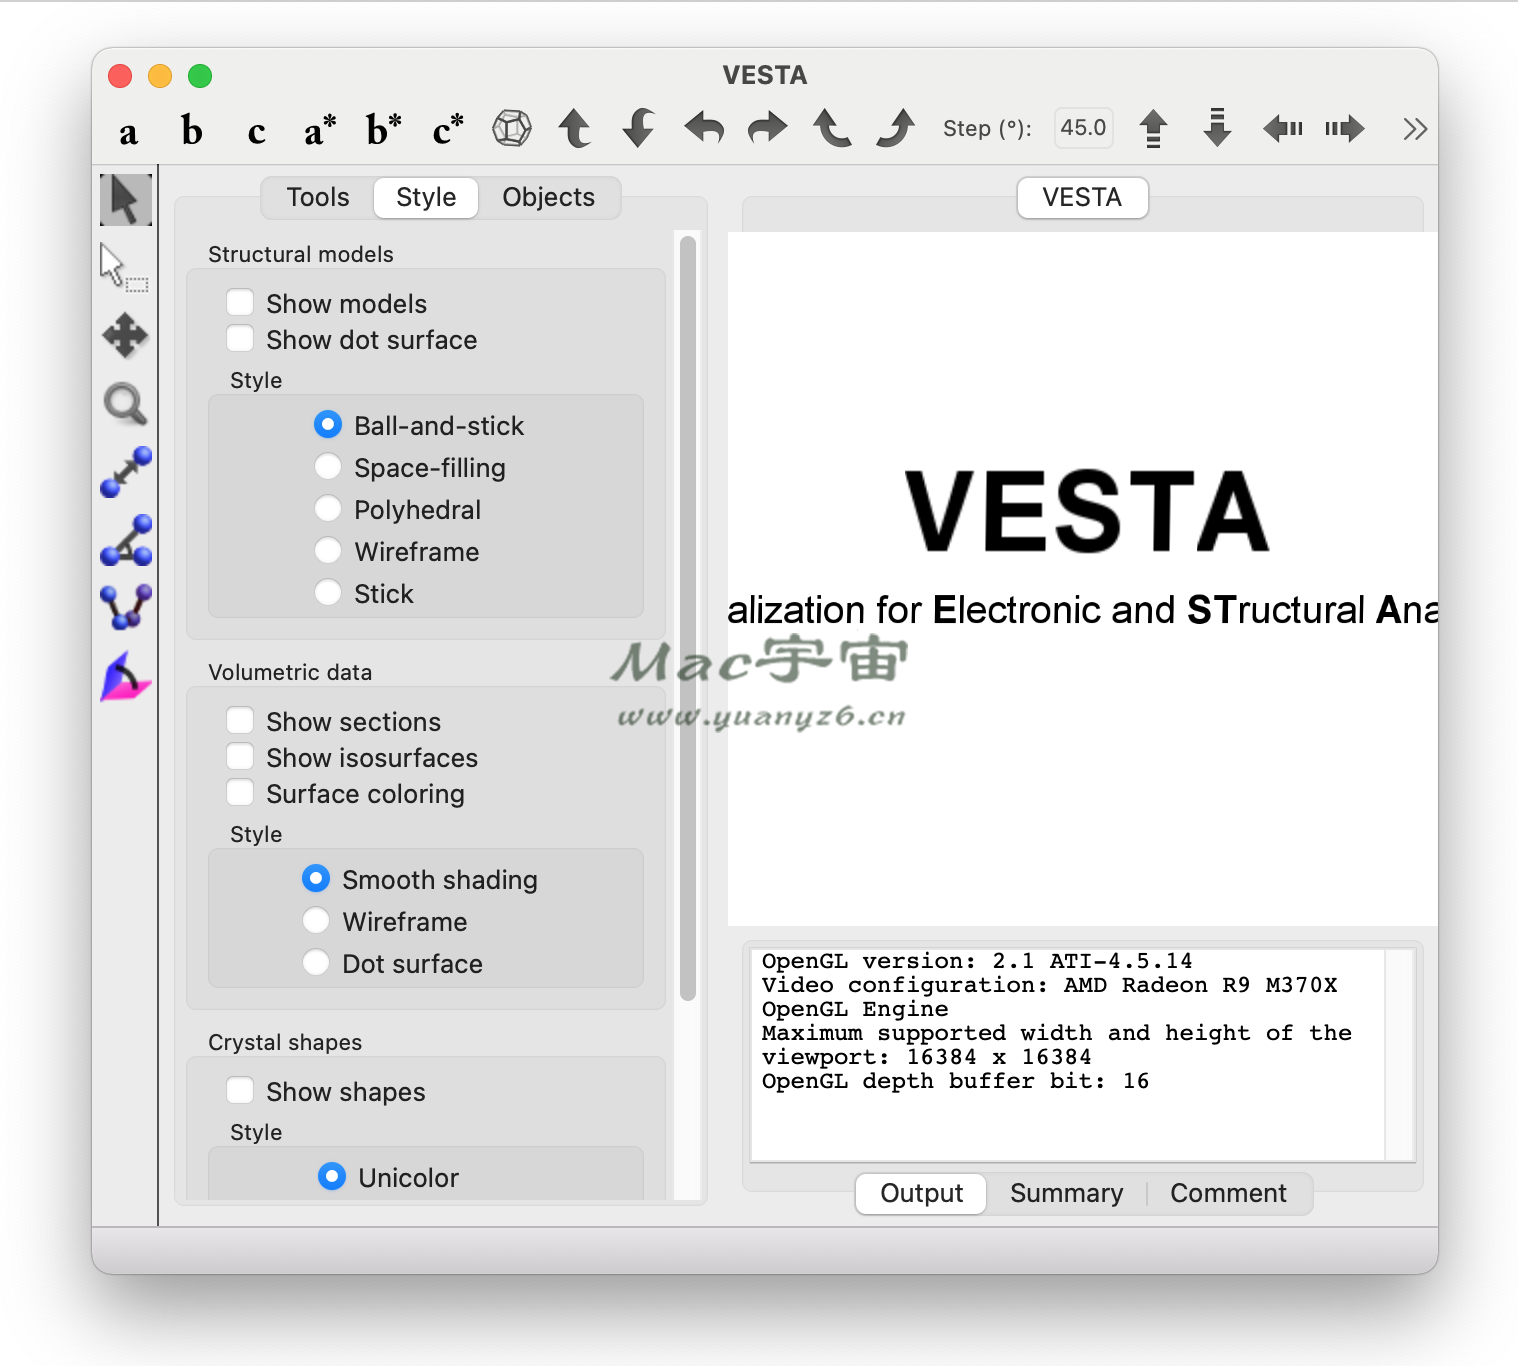
Task: Choose Dot surface volumetric style
Action: [x=316, y=963]
